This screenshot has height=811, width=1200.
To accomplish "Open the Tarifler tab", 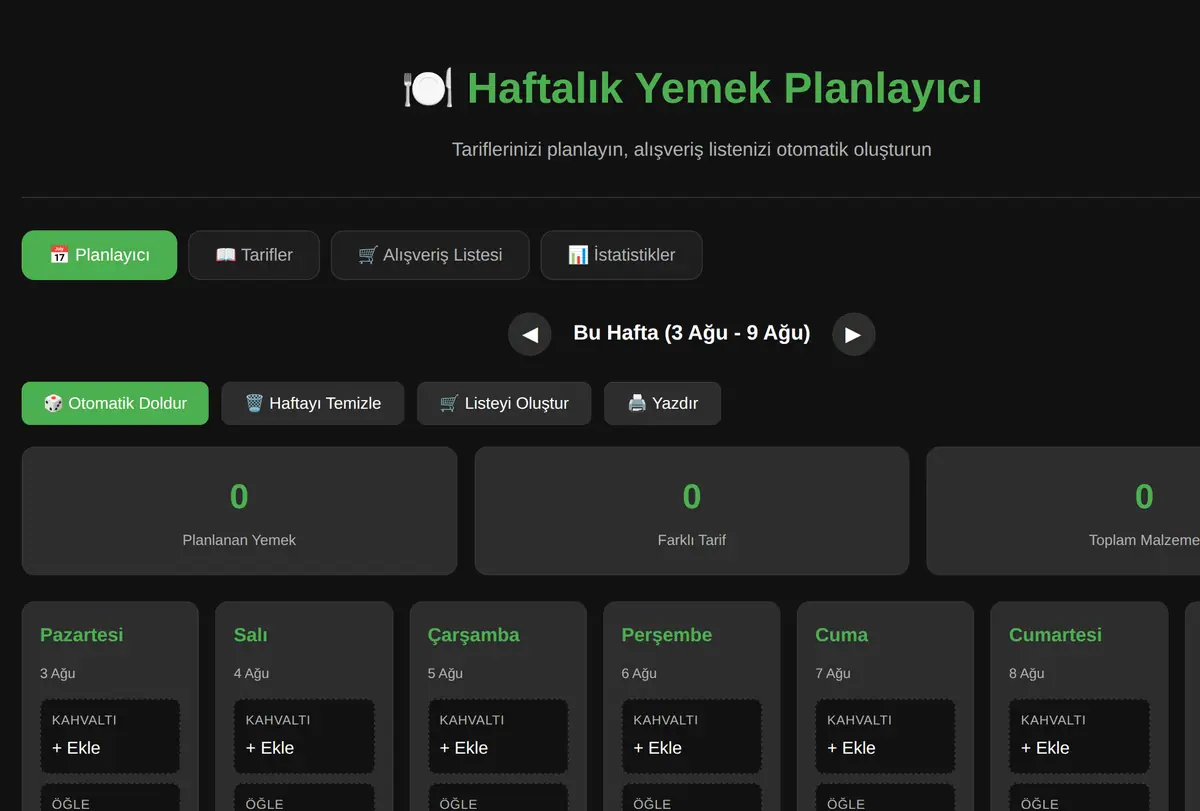I will [x=254, y=255].
